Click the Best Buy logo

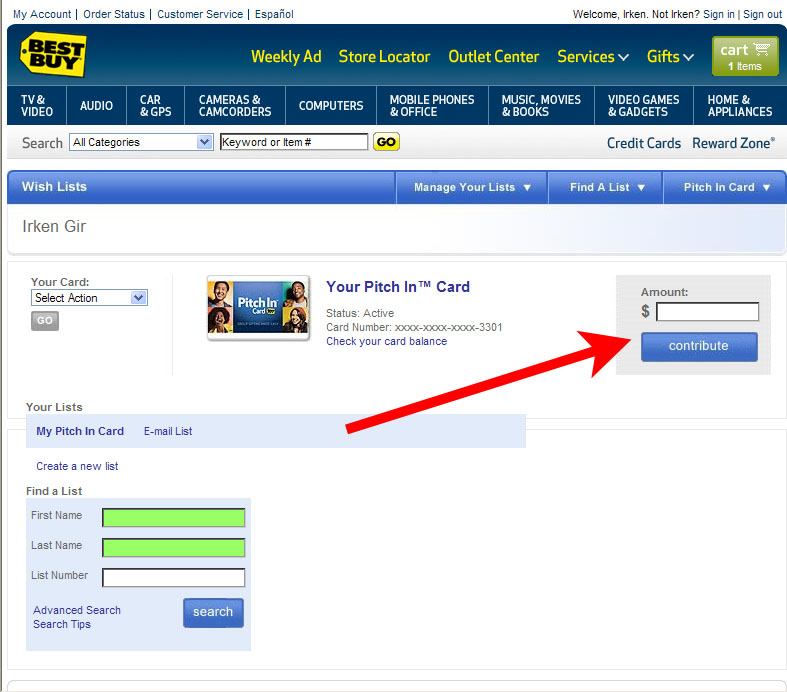pyautogui.click(x=53, y=55)
